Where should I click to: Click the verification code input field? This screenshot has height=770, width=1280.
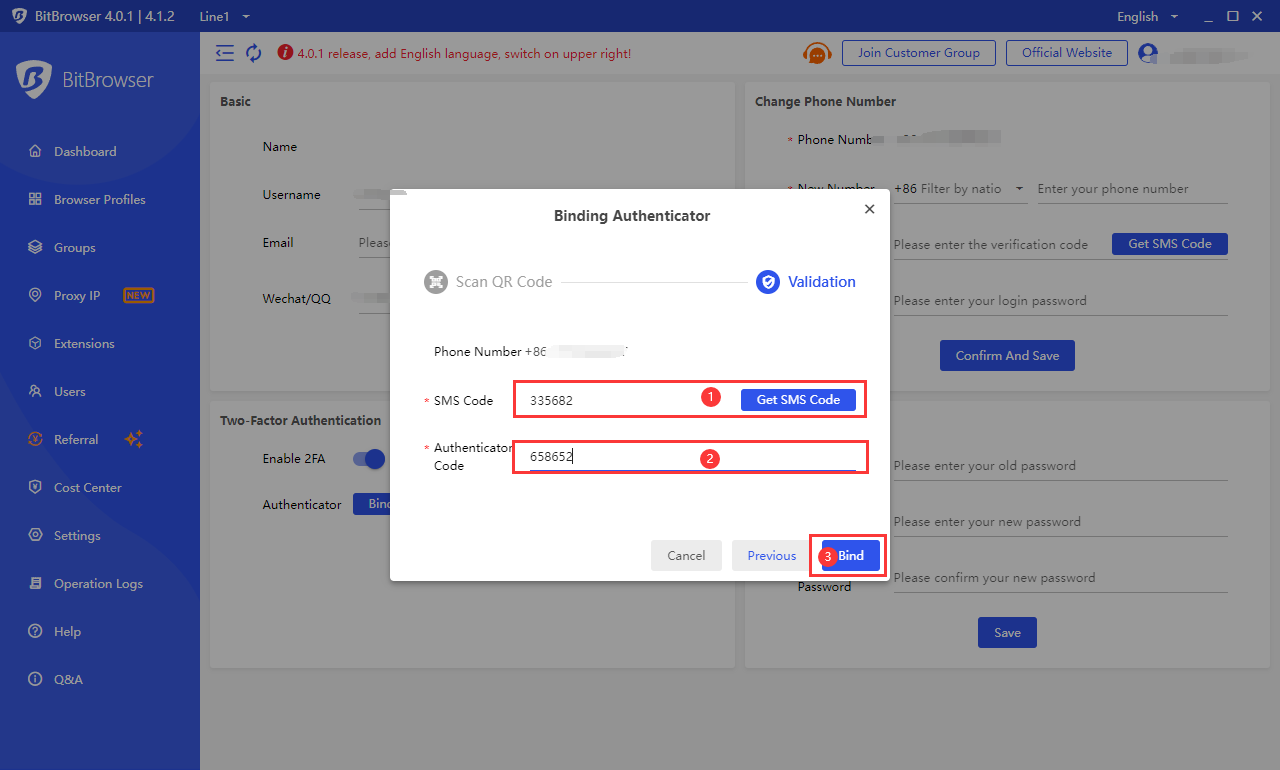click(x=998, y=245)
